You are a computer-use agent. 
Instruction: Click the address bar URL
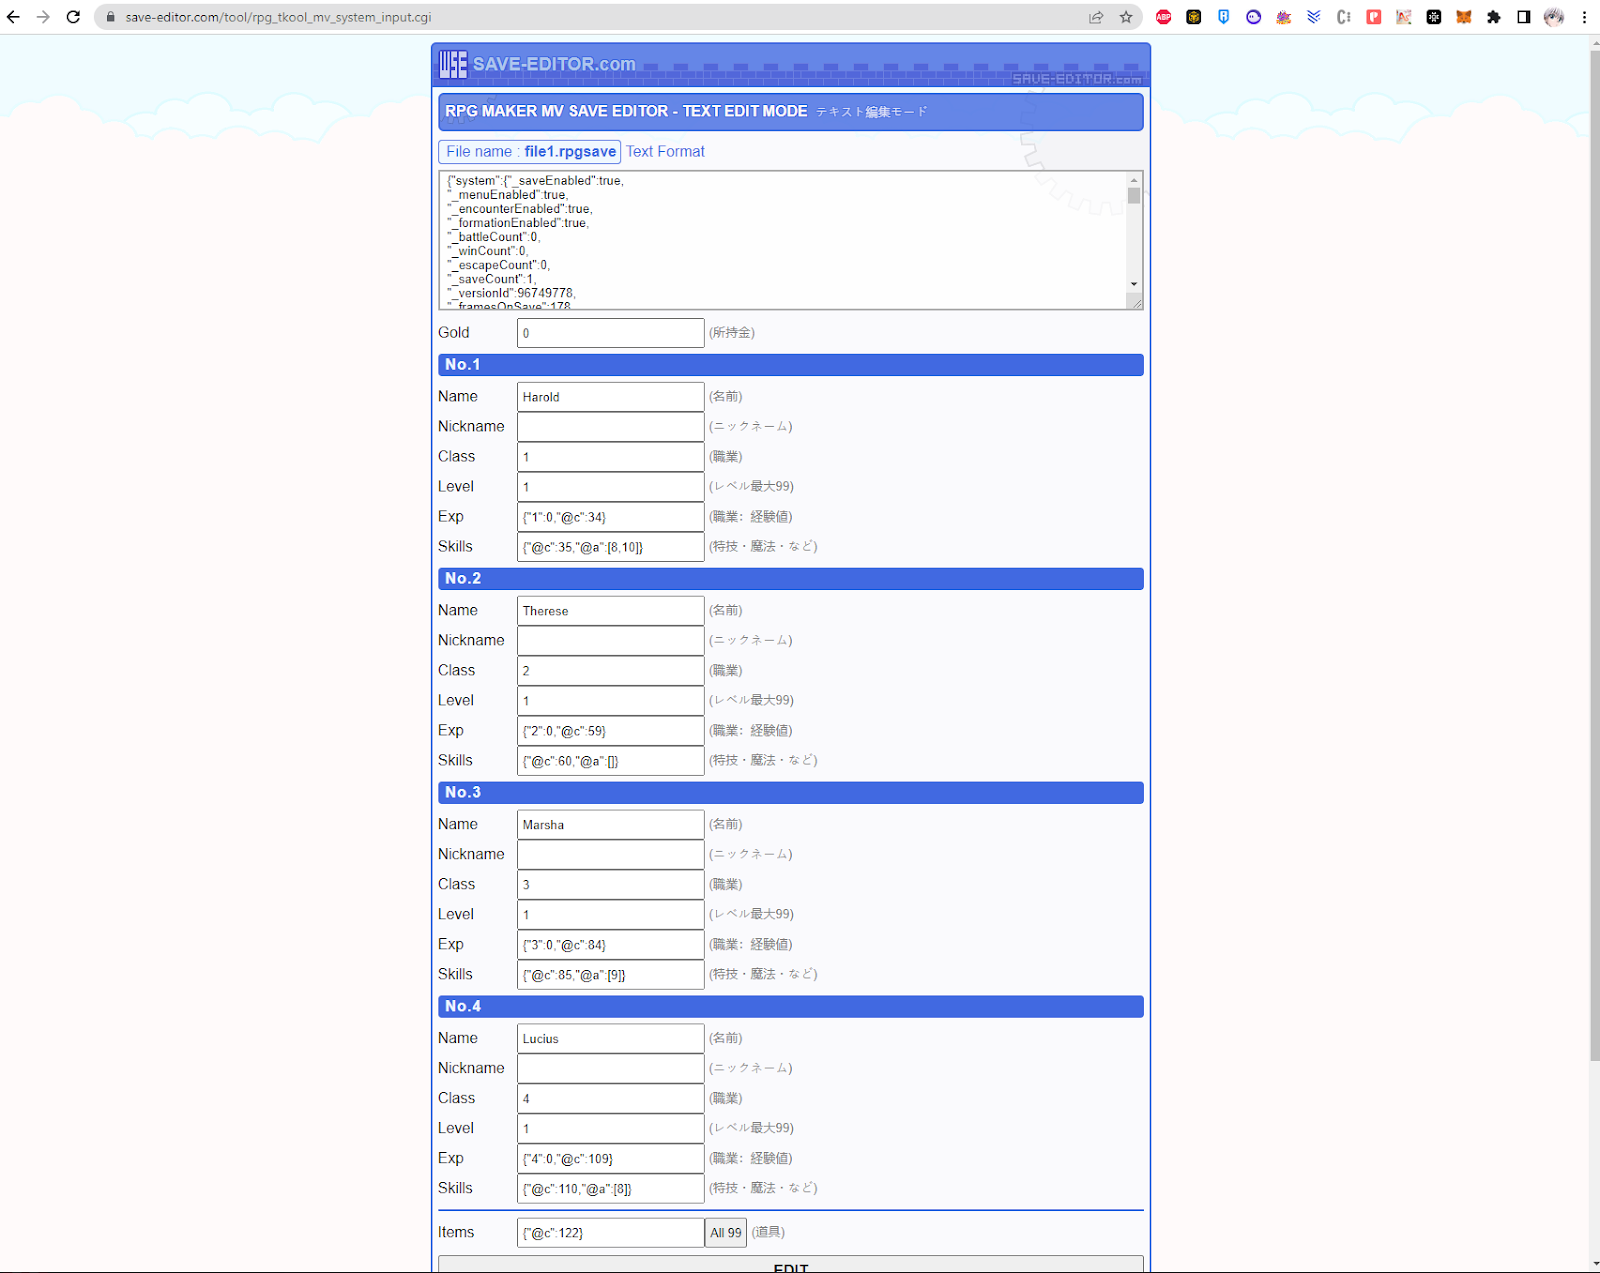pyautogui.click(x=279, y=17)
